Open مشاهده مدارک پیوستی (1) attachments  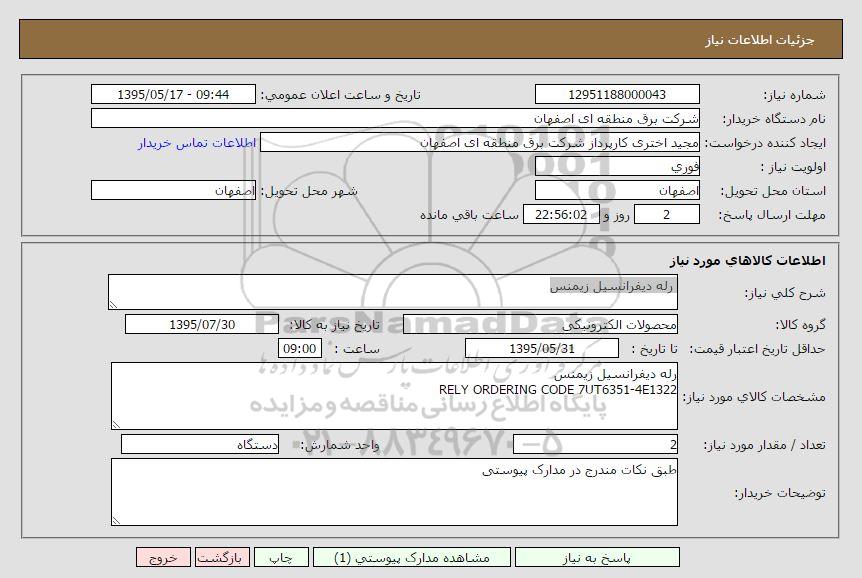[x=412, y=558]
